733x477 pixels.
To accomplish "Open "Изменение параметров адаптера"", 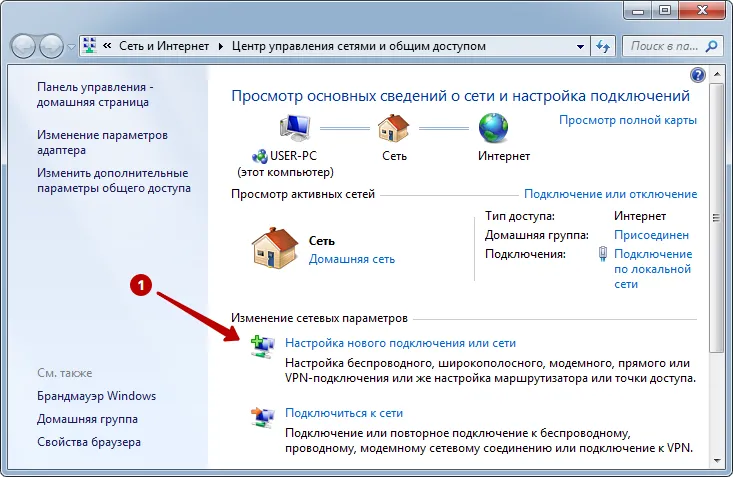I will [102, 143].
